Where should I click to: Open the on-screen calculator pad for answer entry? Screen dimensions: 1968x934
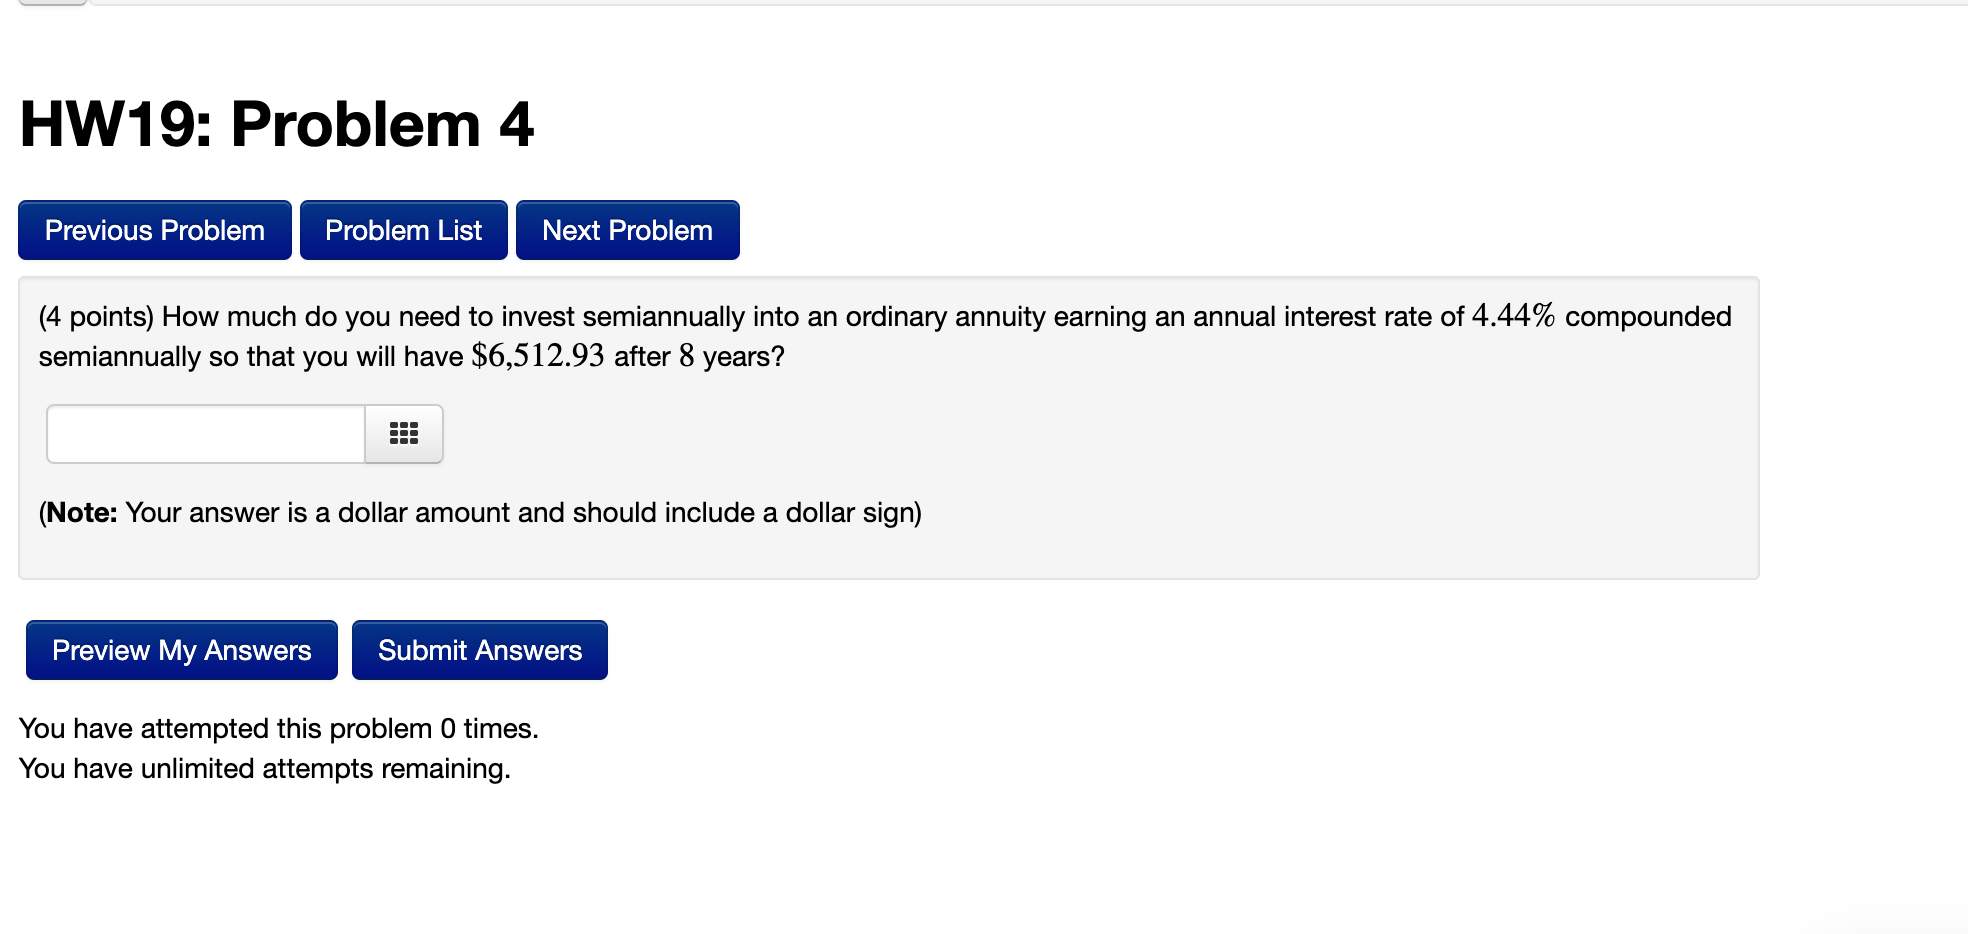pyautogui.click(x=403, y=434)
